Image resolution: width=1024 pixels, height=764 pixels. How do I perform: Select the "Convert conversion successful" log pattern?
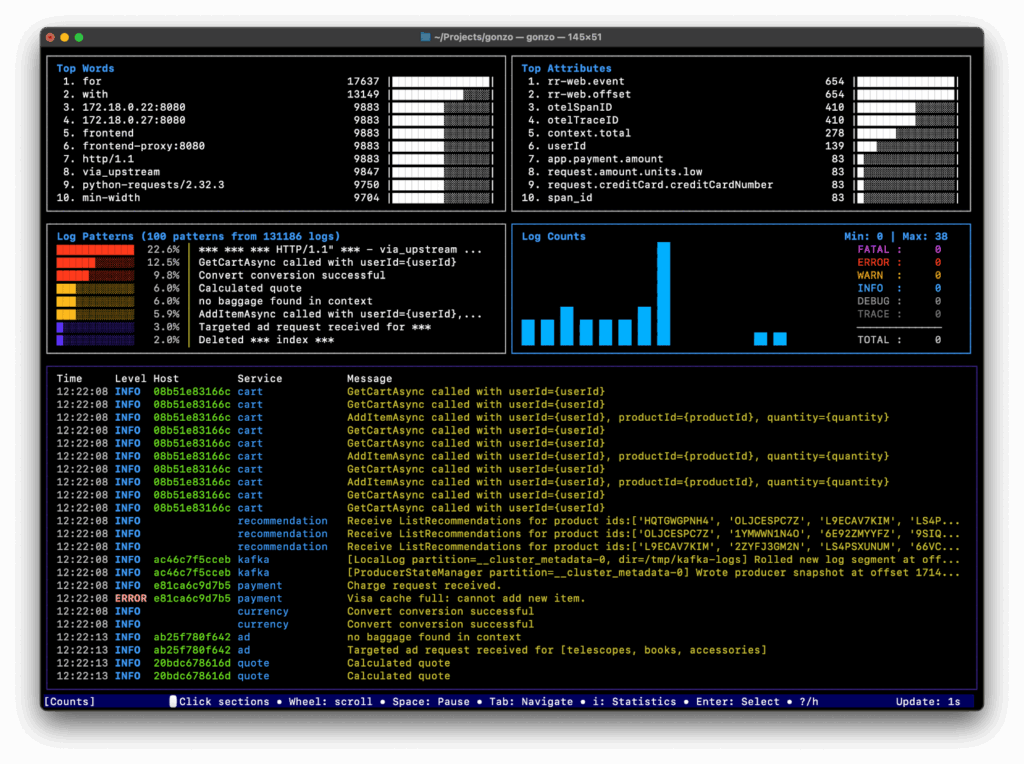pyautogui.click(x=291, y=276)
